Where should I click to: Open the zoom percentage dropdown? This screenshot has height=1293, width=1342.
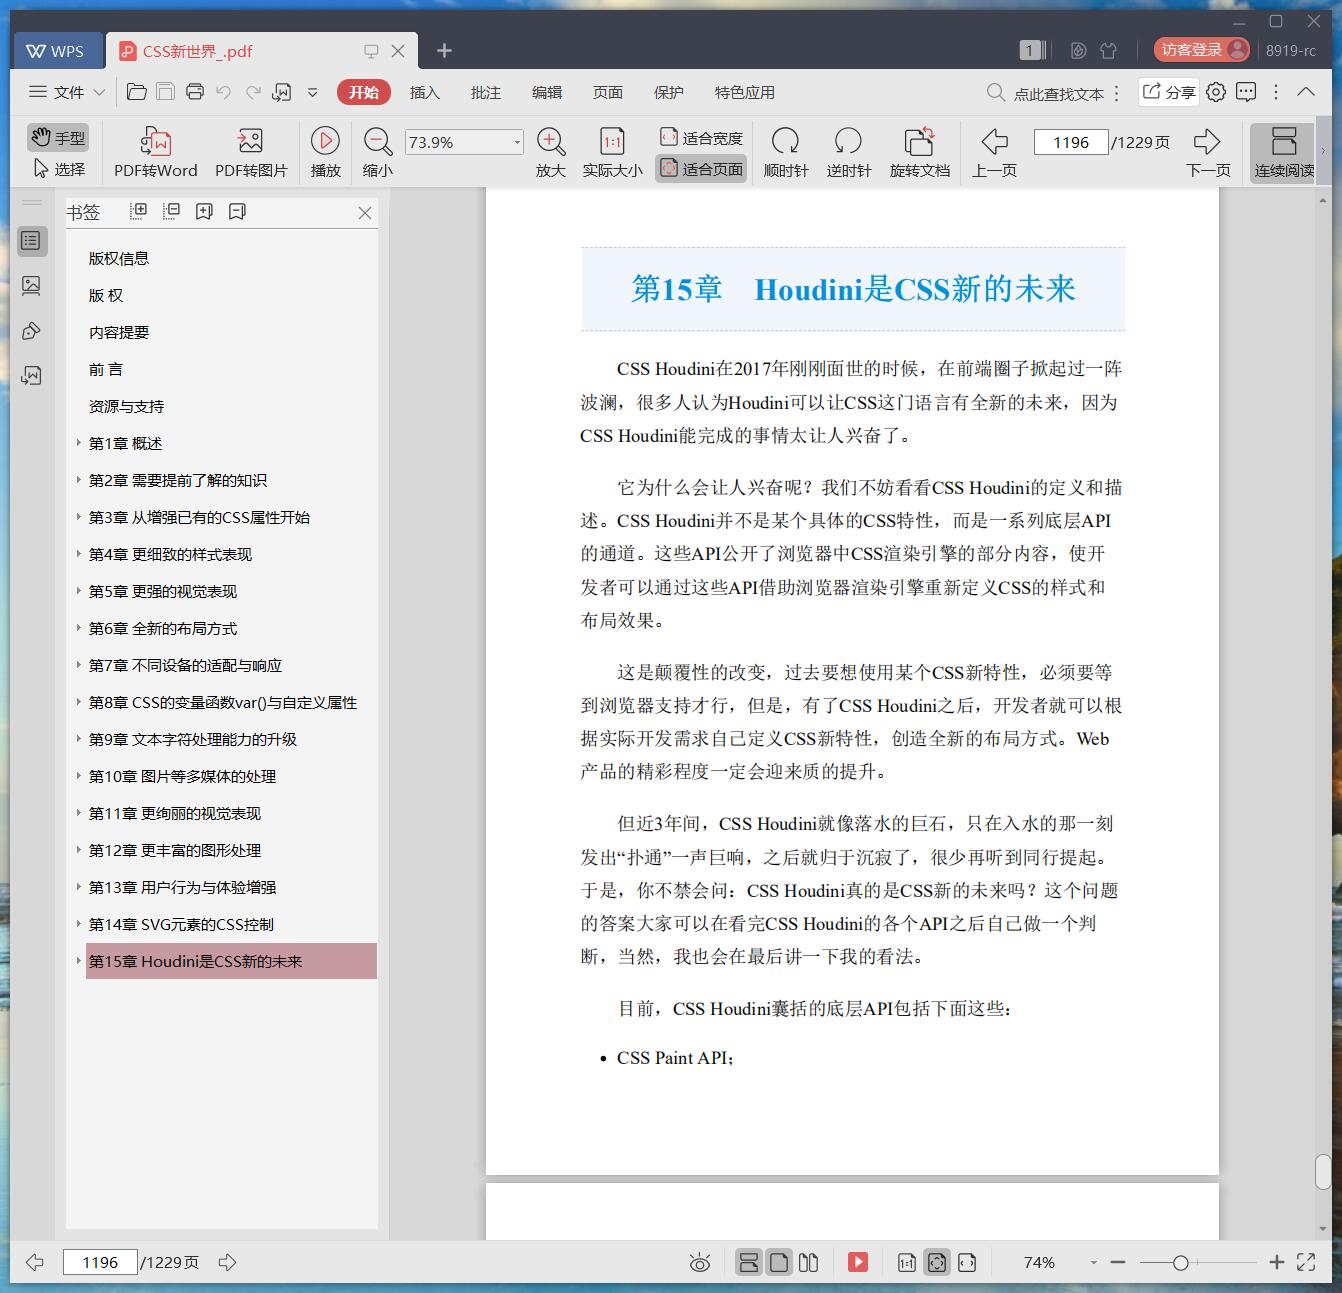pos(516,141)
